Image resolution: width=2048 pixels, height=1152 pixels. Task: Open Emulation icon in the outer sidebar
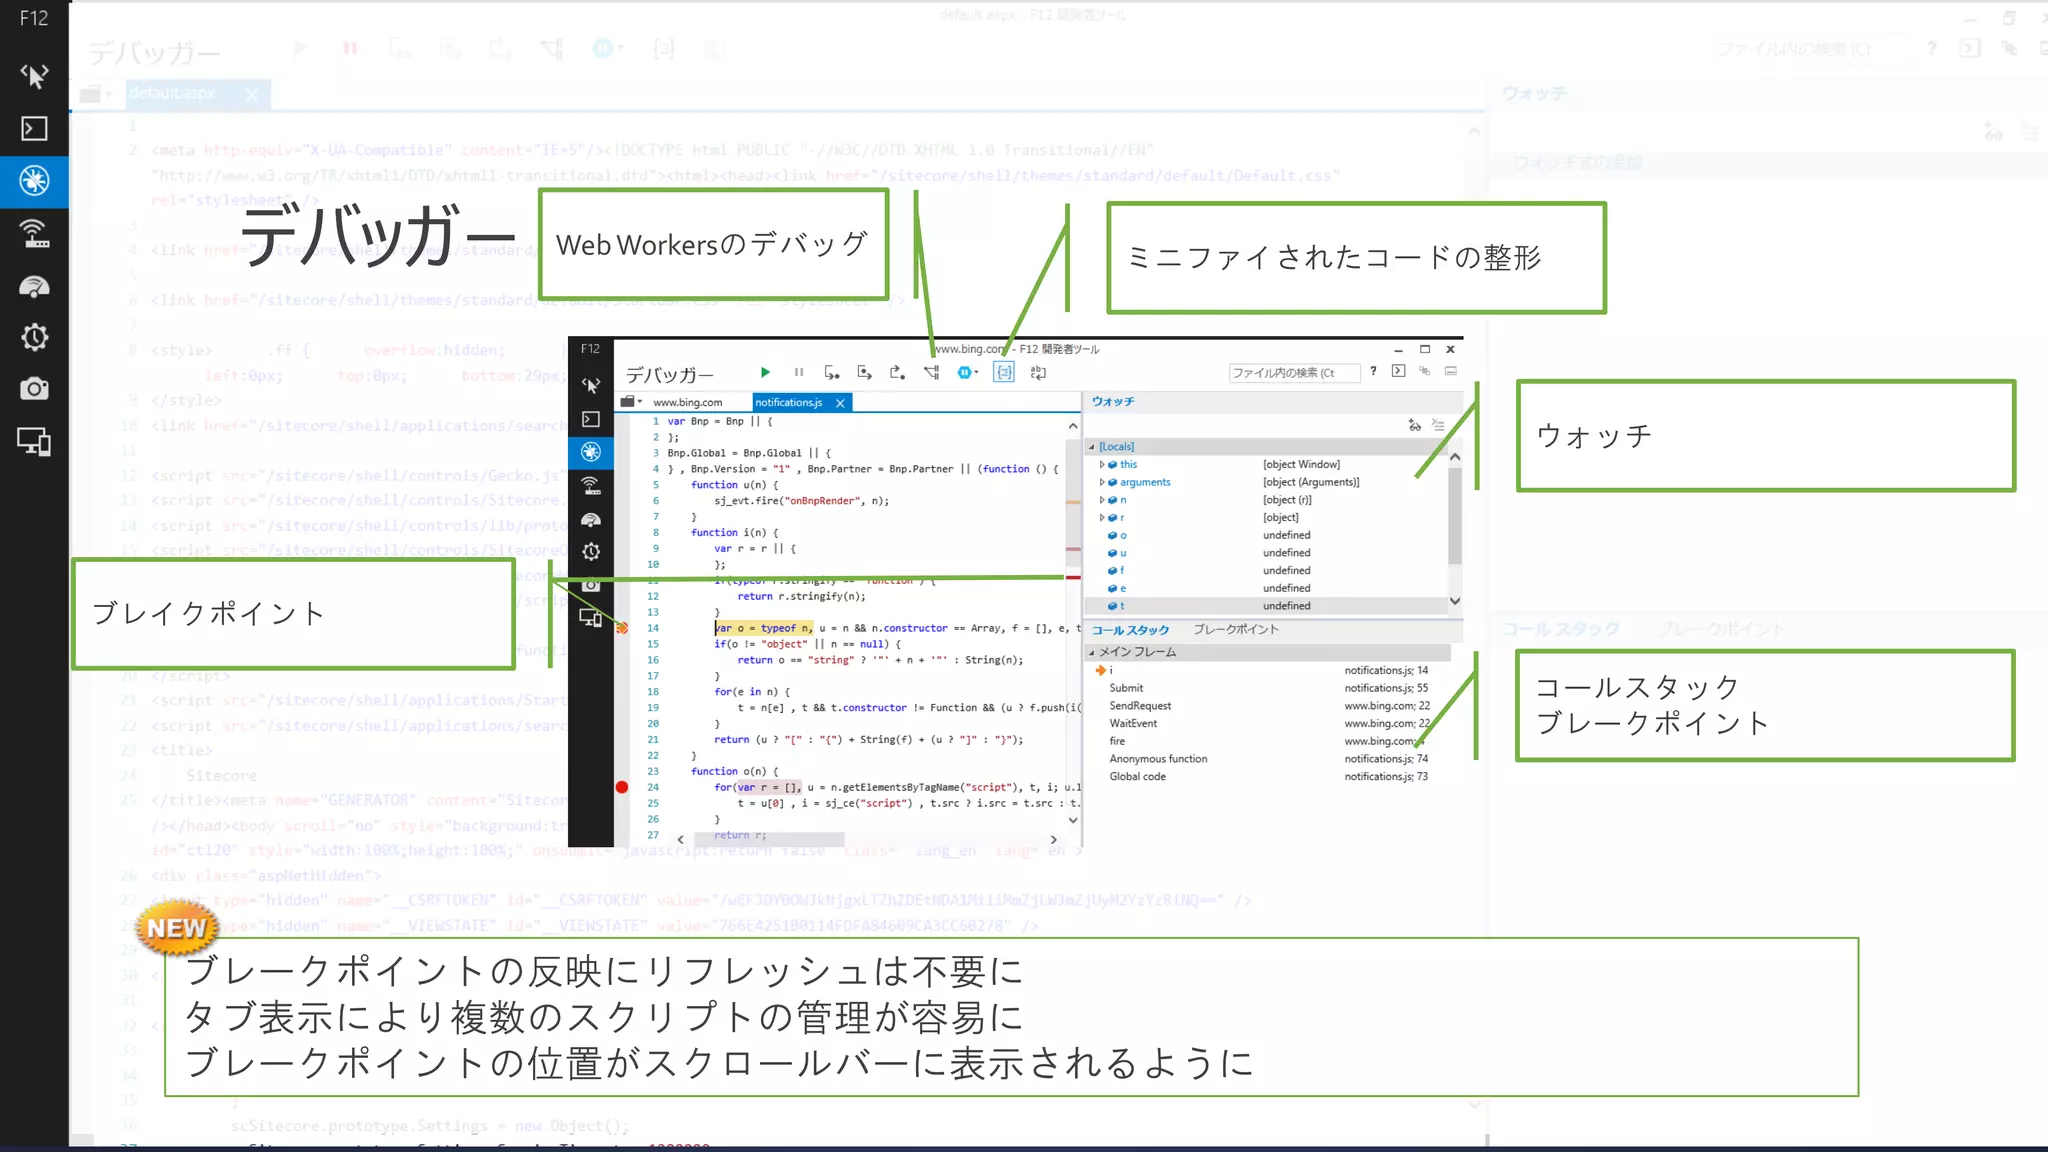pos(34,441)
